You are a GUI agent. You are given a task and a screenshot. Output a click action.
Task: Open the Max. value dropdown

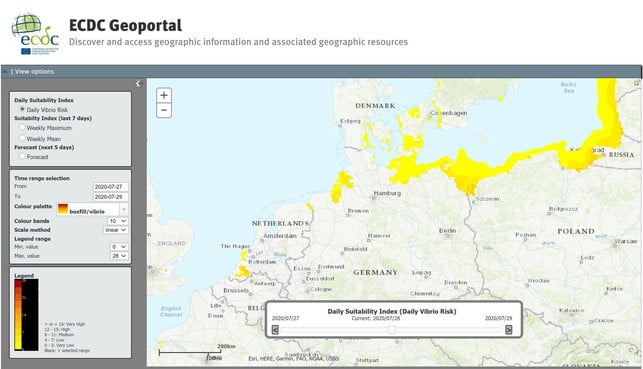point(119,256)
